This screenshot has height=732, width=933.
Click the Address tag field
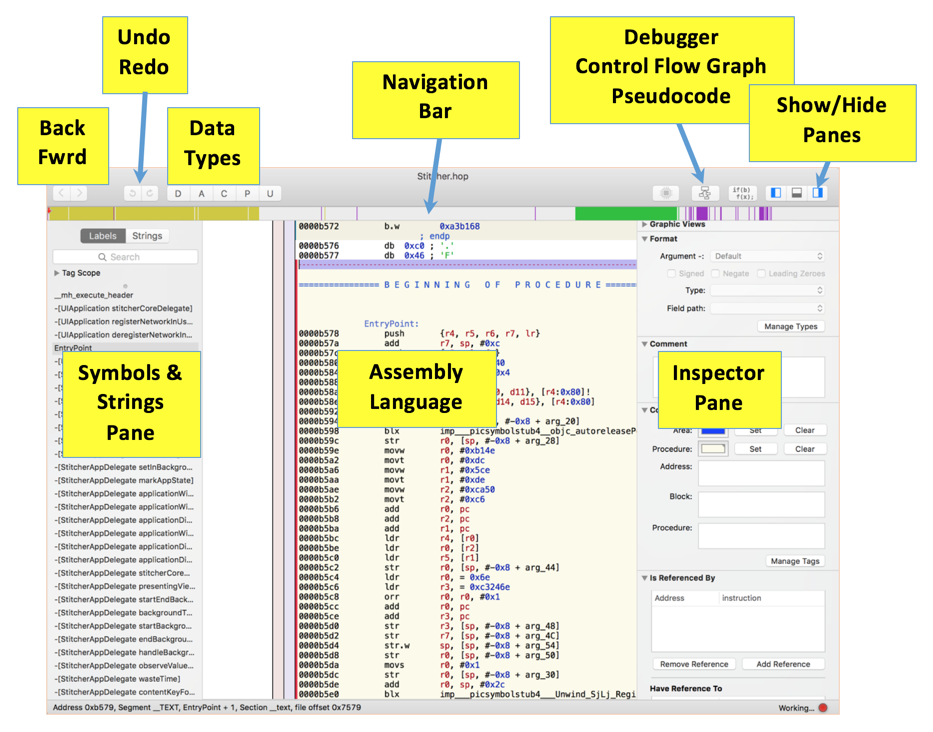[762, 473]
